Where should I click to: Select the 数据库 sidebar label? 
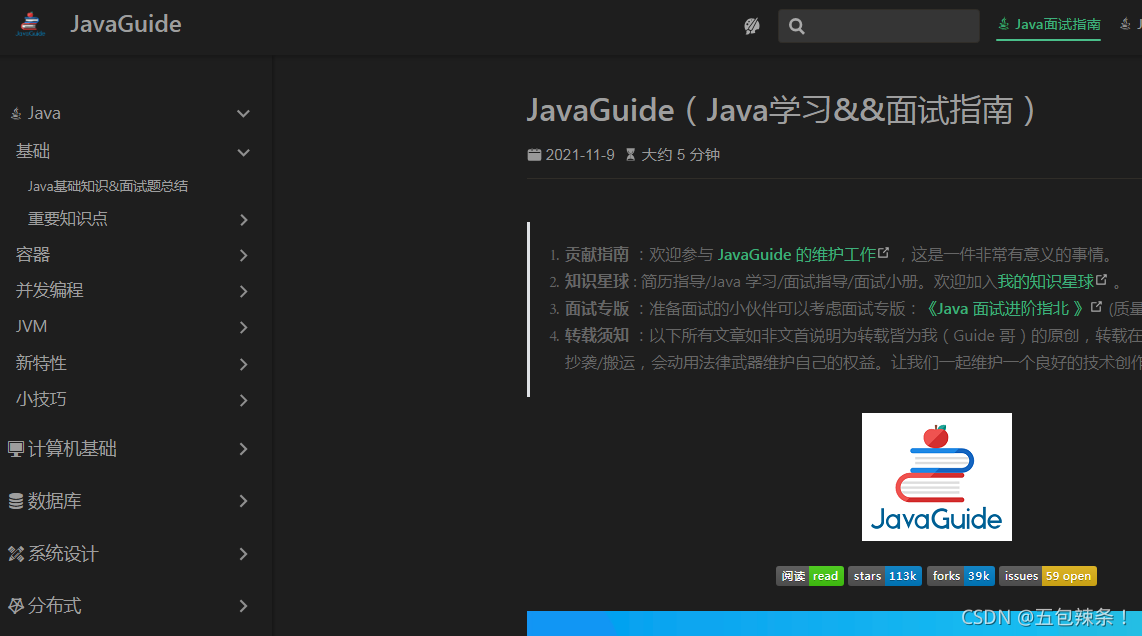54,501
